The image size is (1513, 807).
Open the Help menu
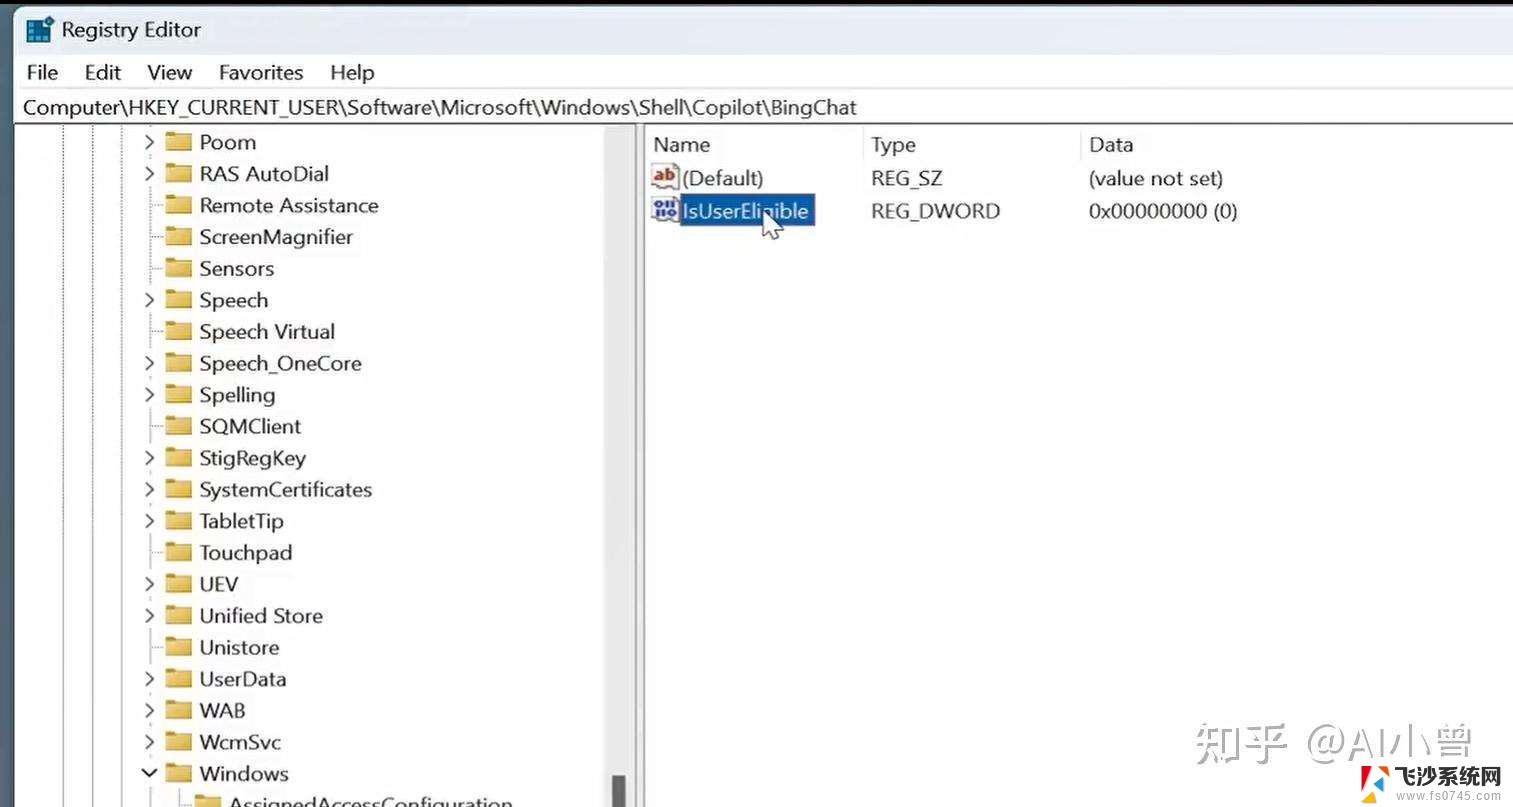click(x=352, y=72)
